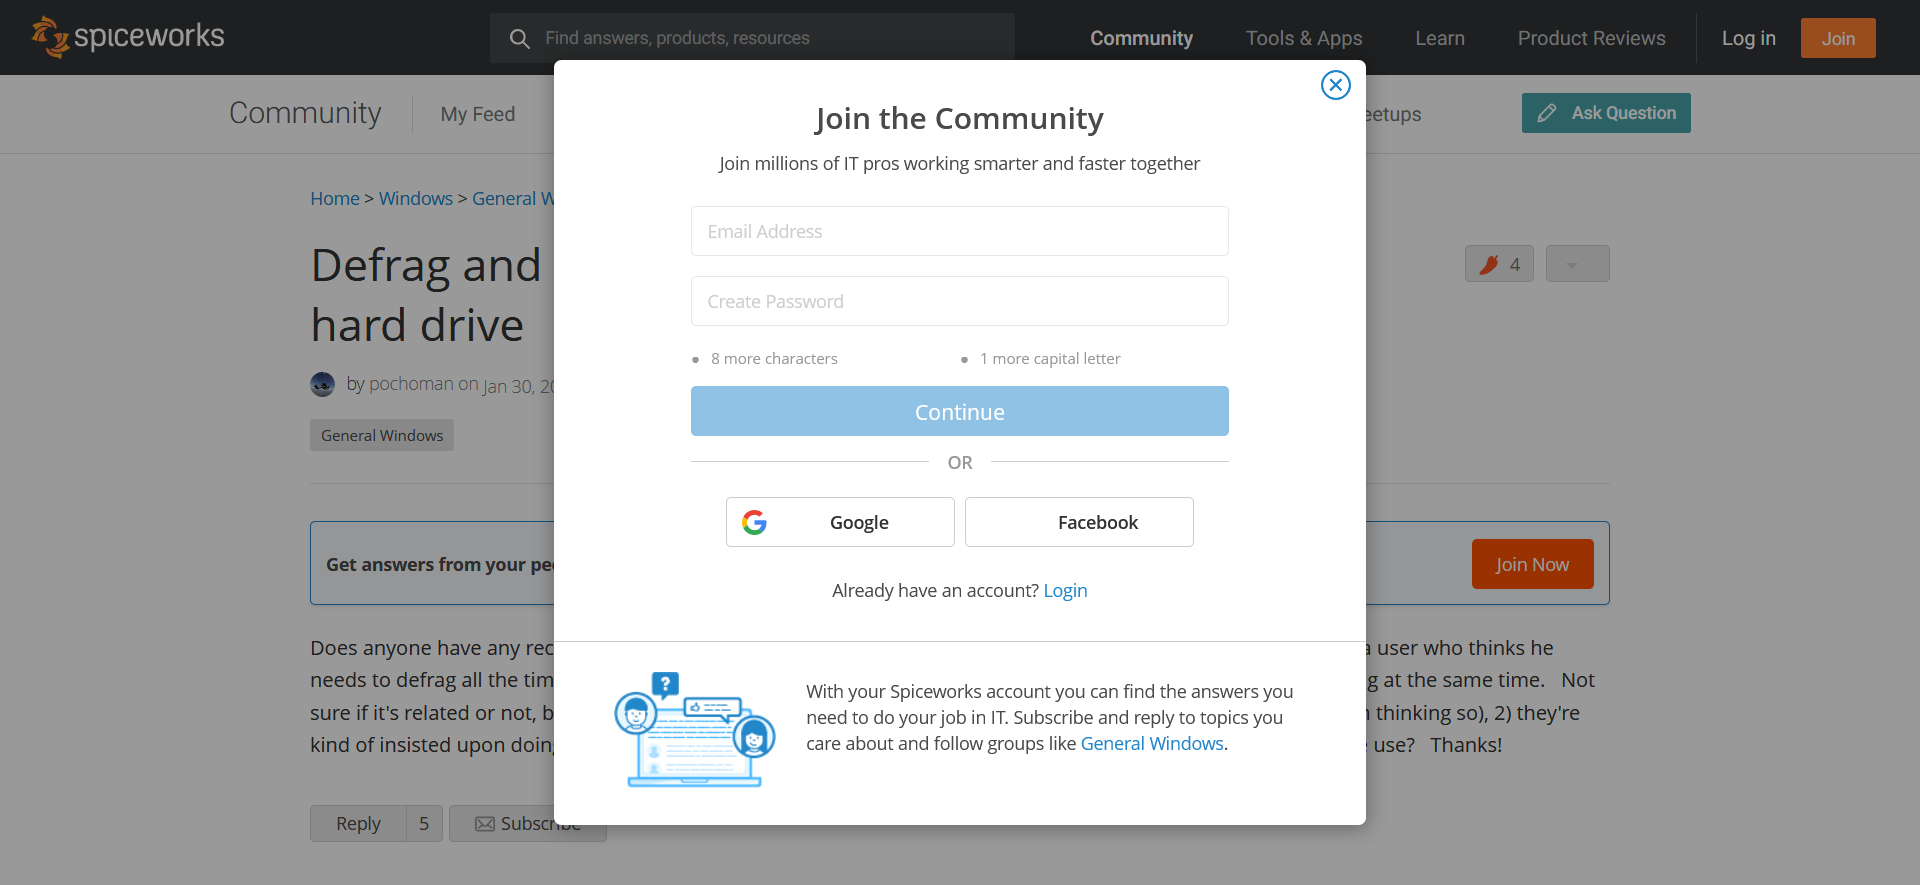Expand the vote options dropdown beside the pepper count
The image size is (1920, 885).
[x=1577, y=263]
